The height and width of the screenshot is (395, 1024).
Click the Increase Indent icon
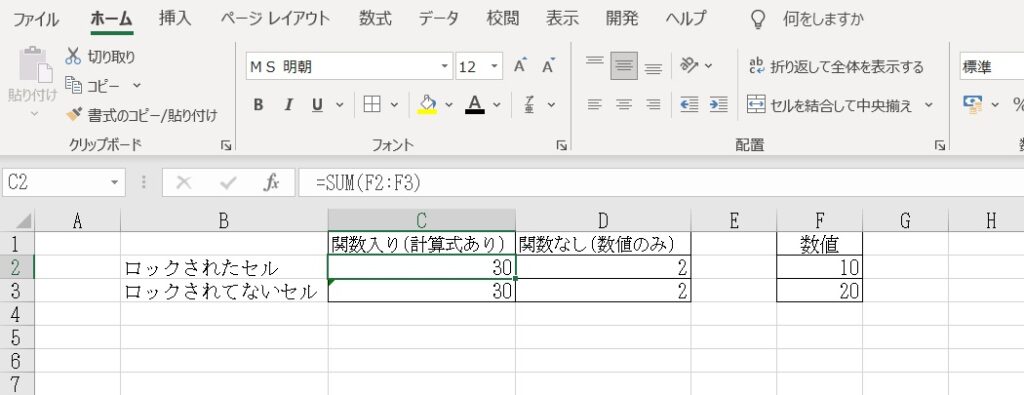(x=718, y=104)
